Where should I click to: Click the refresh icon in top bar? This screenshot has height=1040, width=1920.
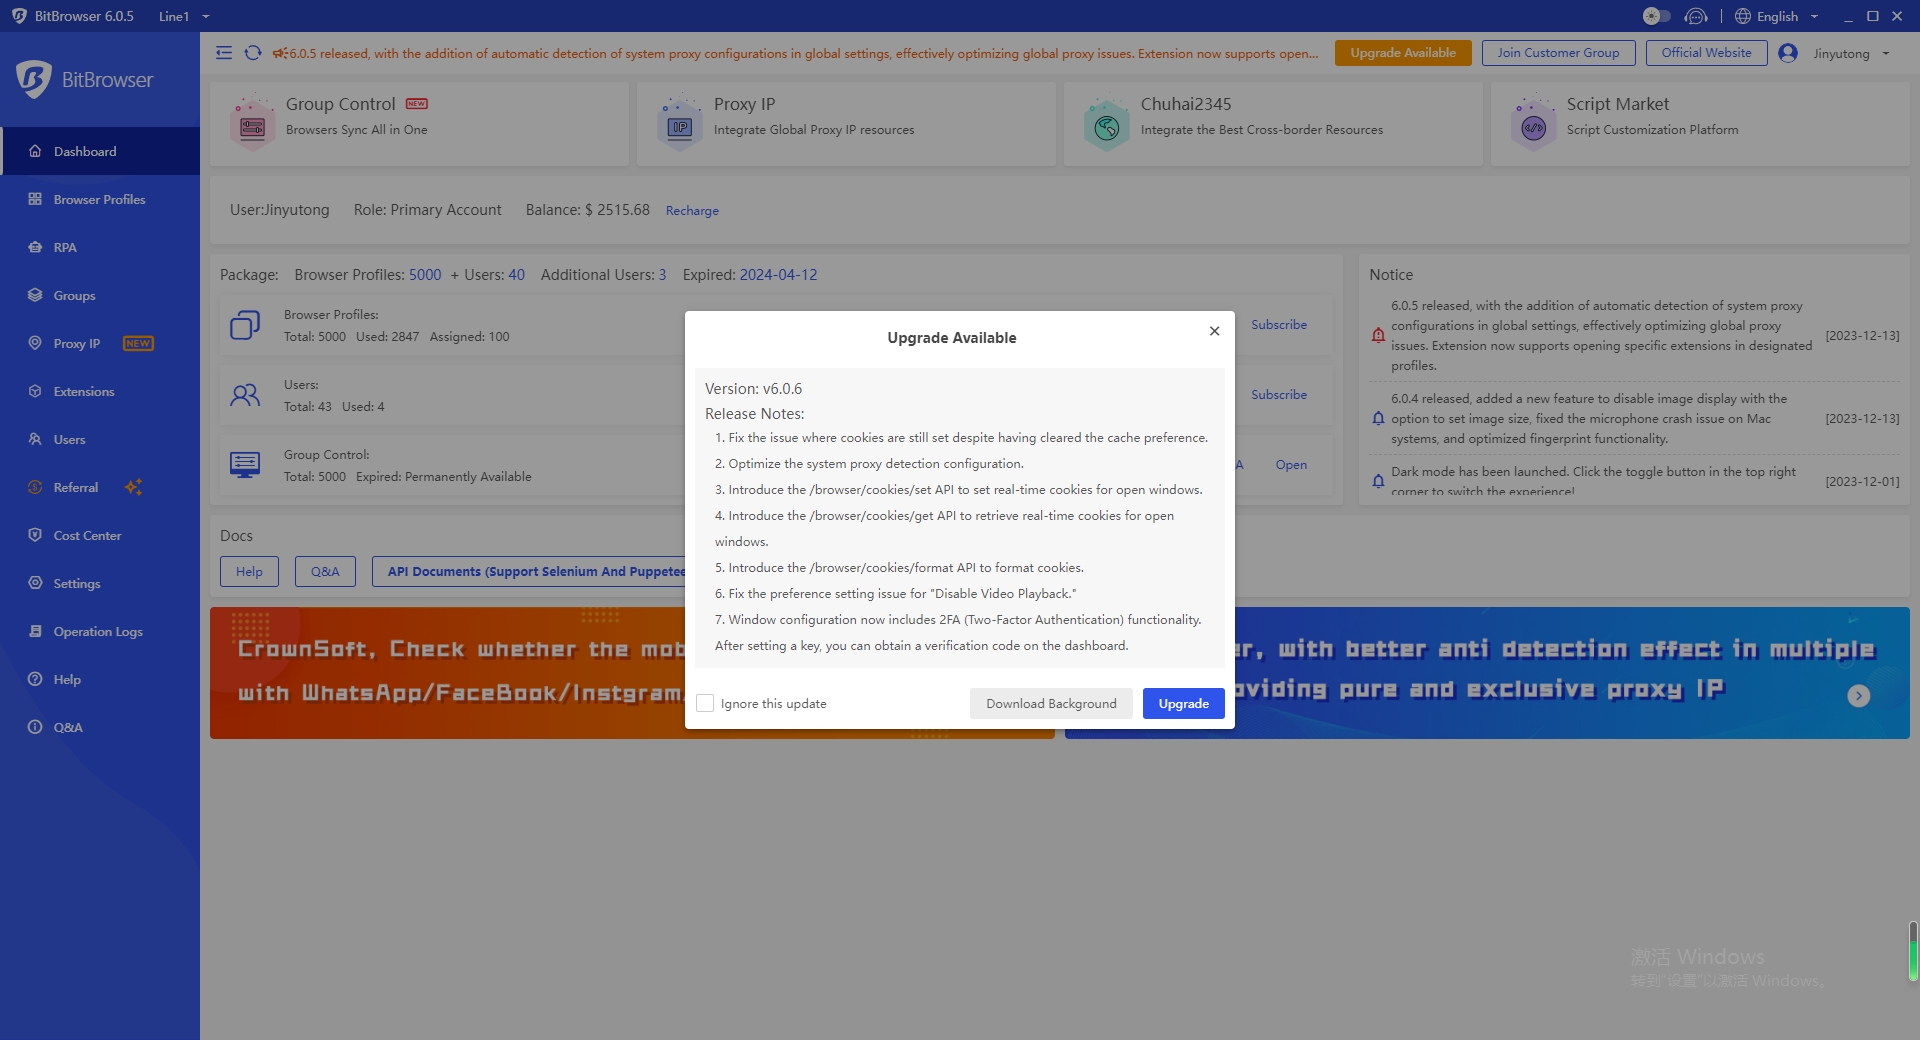(x=253, y=53)
